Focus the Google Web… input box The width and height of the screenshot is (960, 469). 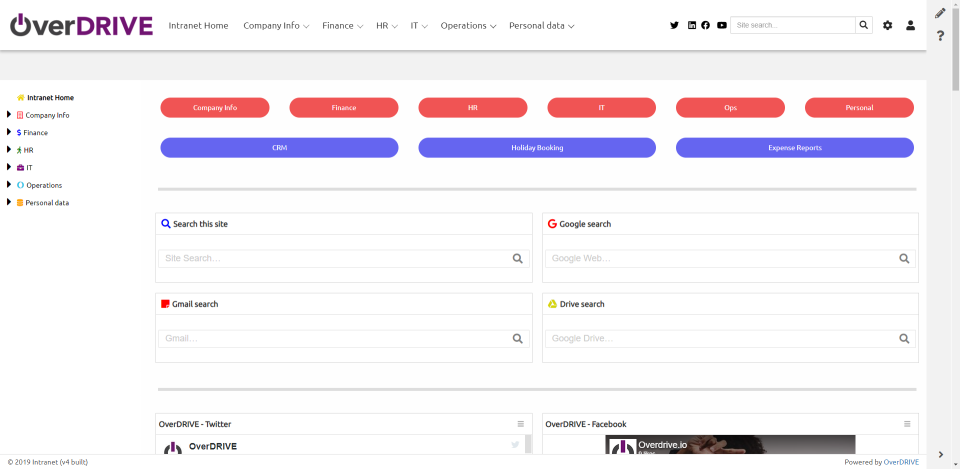(x=730, y=258)
